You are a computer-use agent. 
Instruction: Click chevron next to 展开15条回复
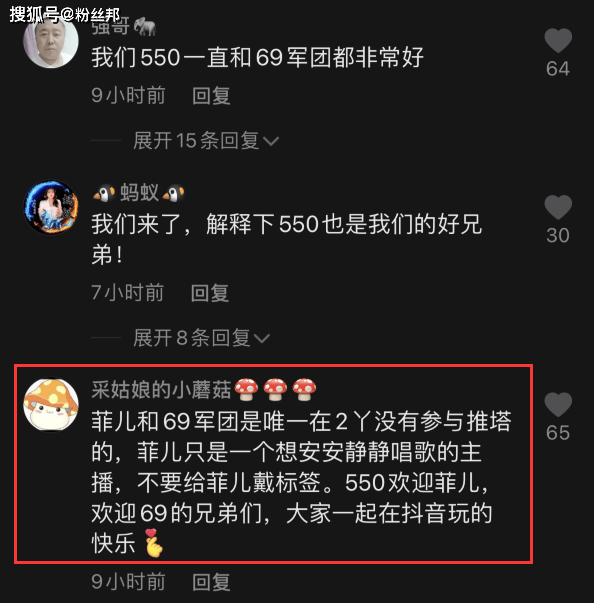pyautogui.click(x=271, y=141)
